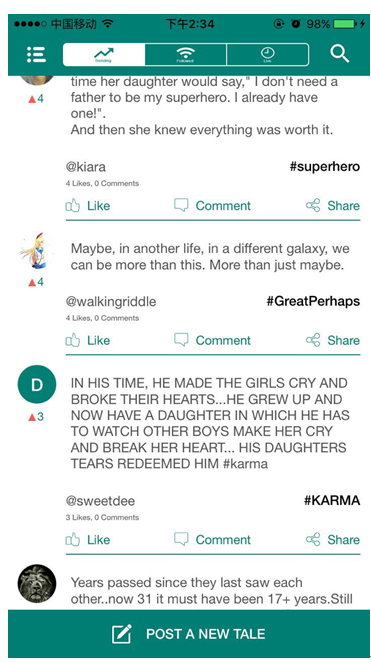Click the share icon under #KARMA tale

(x=313, y=540)
